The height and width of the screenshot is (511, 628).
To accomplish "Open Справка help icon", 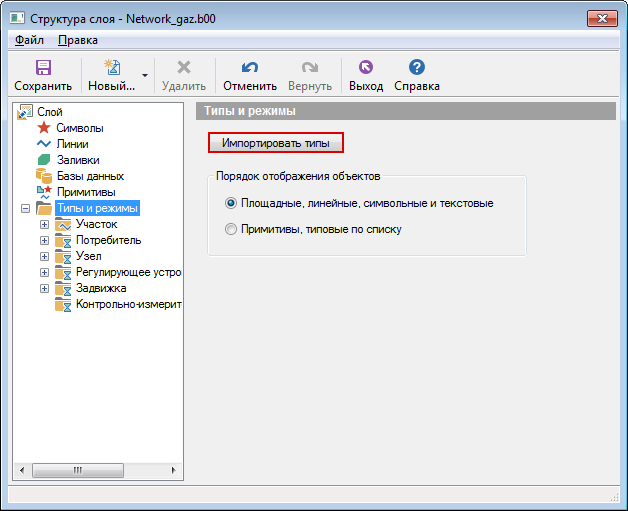I will tap(417, 67).
